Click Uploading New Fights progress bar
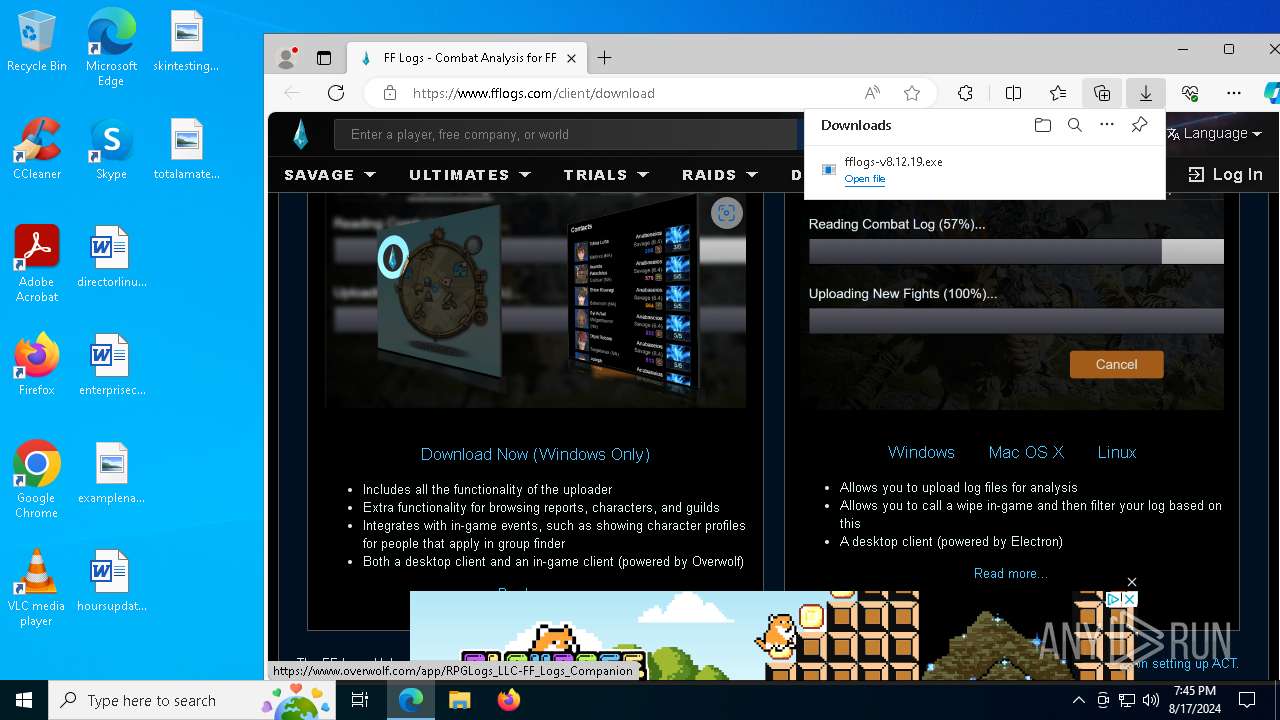The height and width of the screenshot is (720, 1280). tap(1016, 320)
